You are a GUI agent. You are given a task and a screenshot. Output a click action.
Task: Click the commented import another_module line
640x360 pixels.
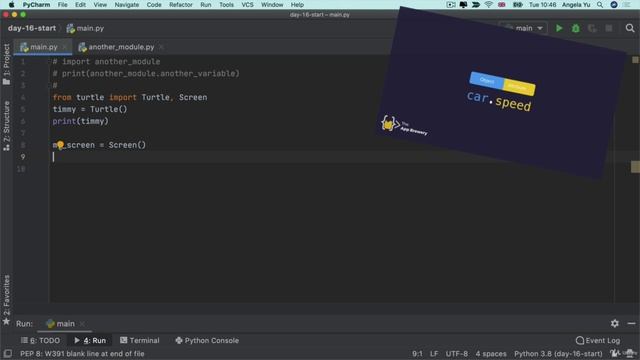pyautogui.click(x=106, y=62)
